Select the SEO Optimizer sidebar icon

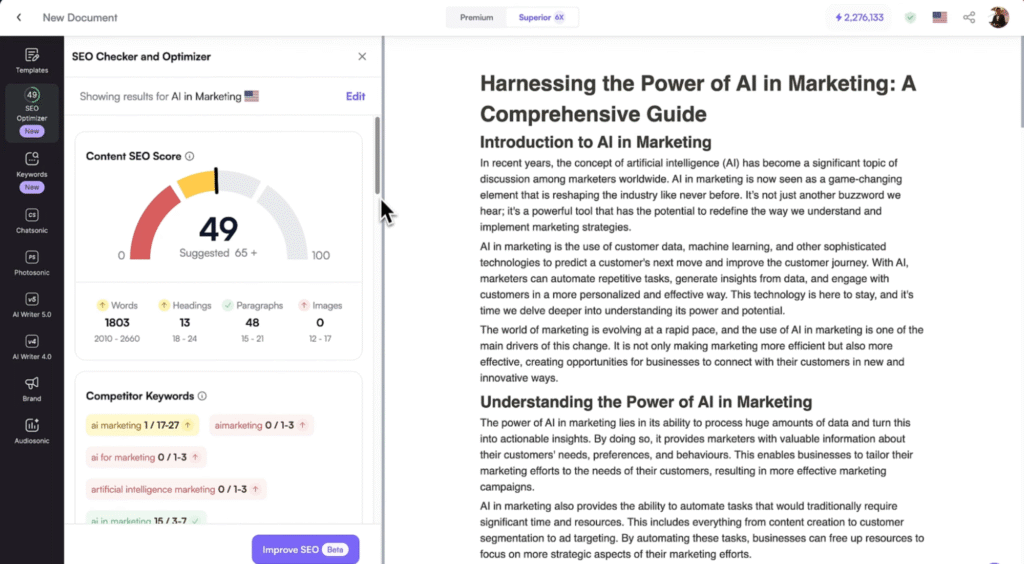[31, 112]
